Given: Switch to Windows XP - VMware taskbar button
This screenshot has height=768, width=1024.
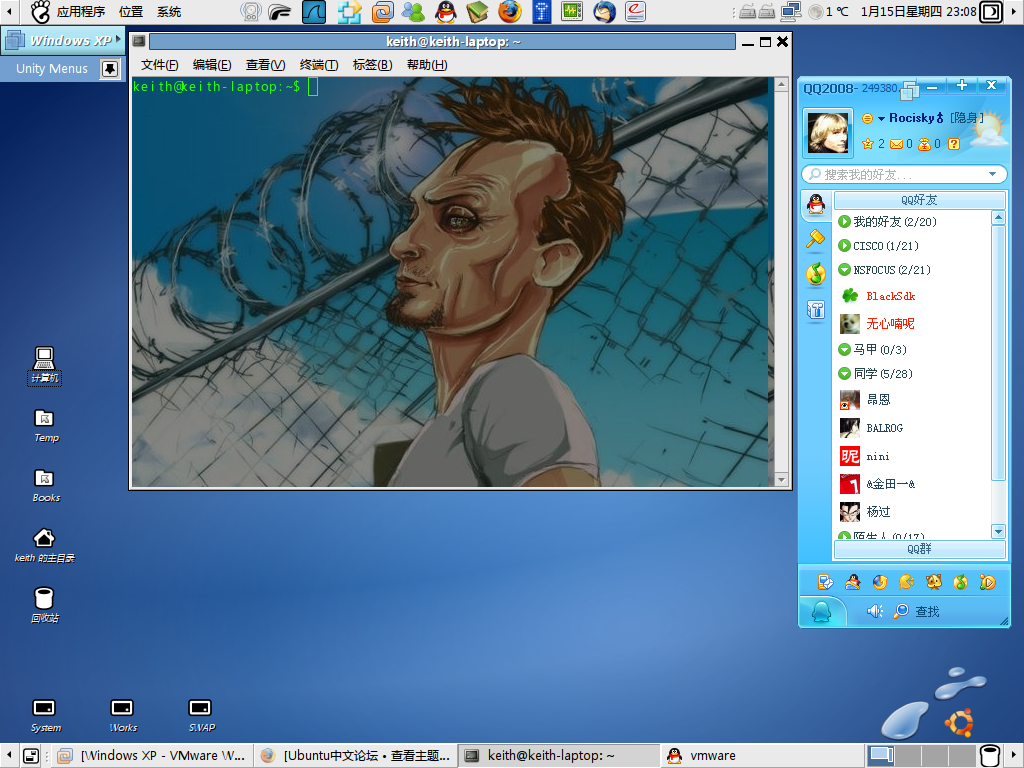Looking at the screenshot, I should click(152, 756).
